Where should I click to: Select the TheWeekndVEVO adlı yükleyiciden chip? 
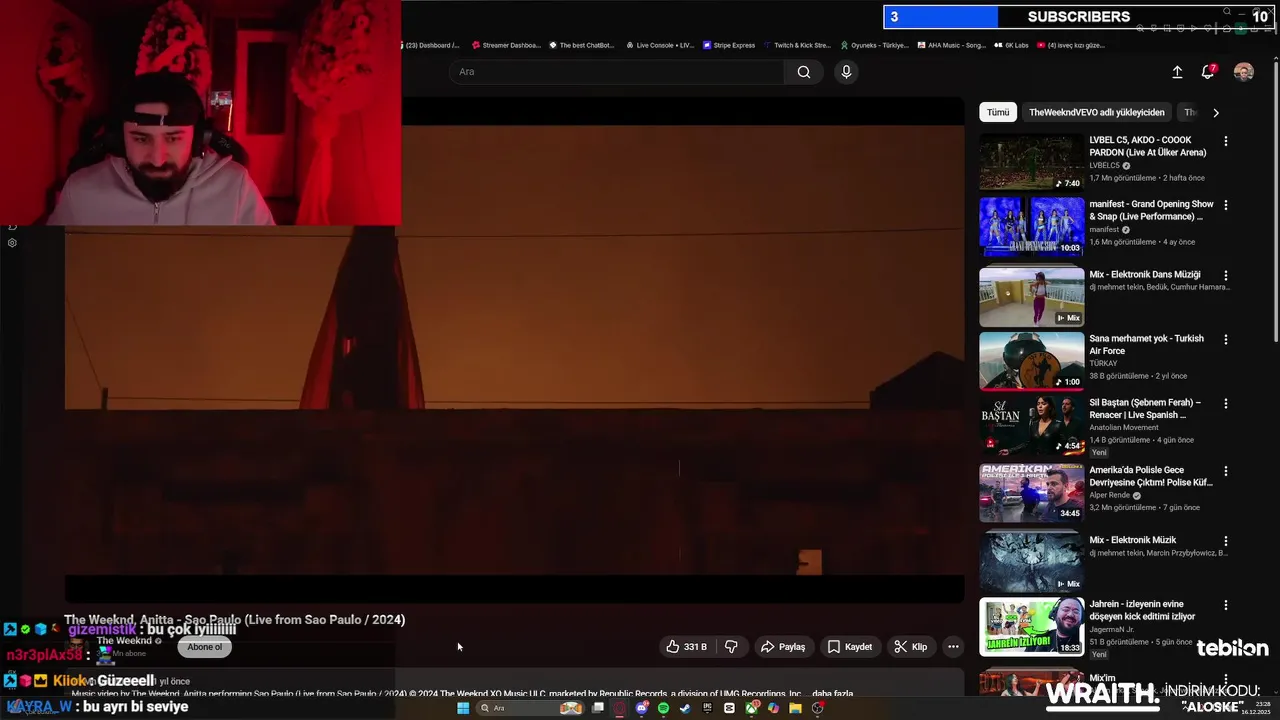[1097, 113]
